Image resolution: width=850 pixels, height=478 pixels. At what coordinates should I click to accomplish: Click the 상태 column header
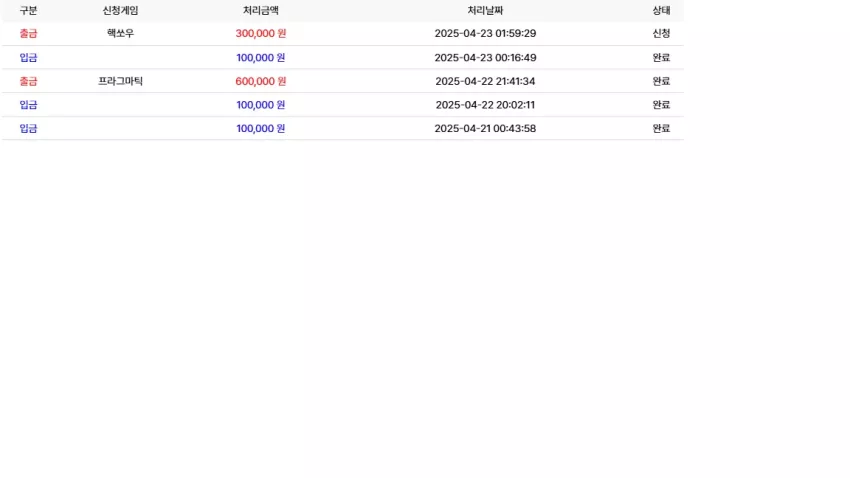[661, 10]
